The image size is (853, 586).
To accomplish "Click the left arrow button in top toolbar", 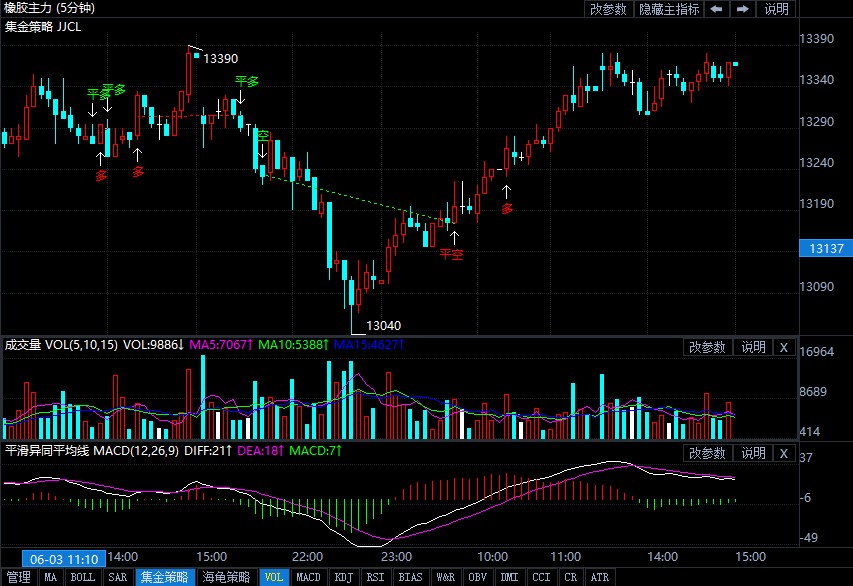I will pyautogui.click(x=717, y=9).
